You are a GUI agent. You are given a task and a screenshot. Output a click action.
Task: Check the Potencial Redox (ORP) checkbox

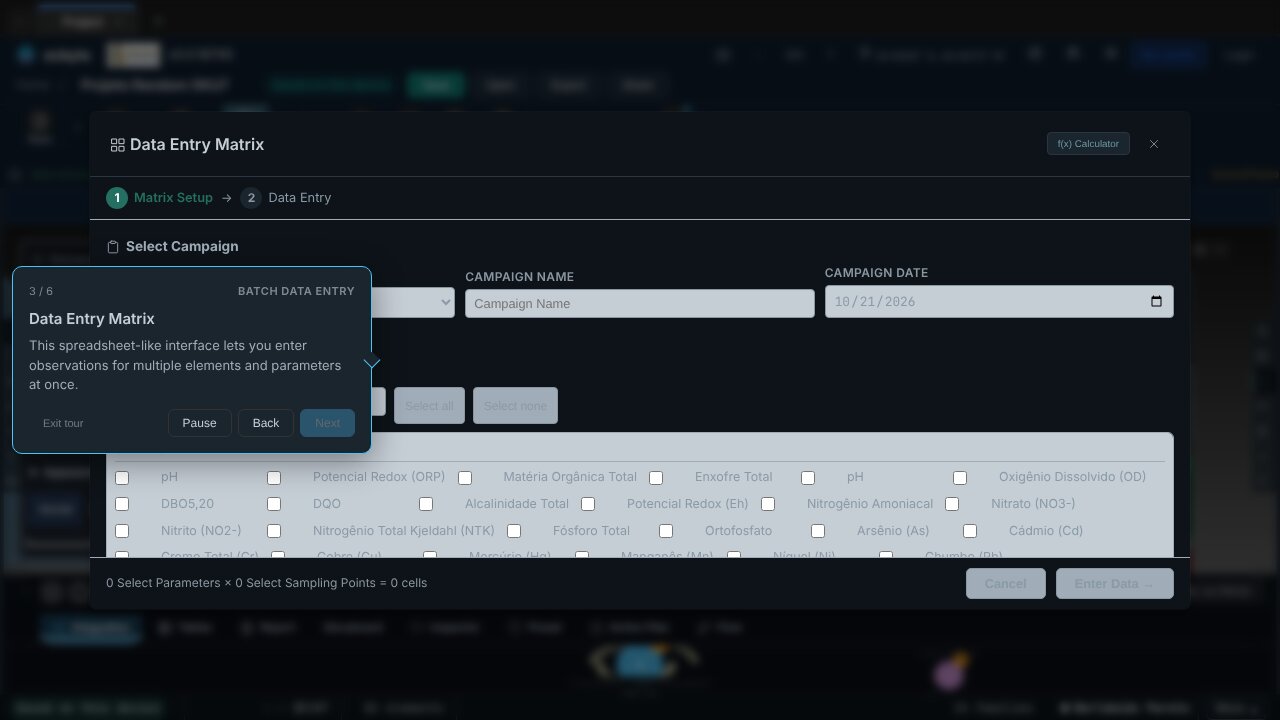pos(274,478)
